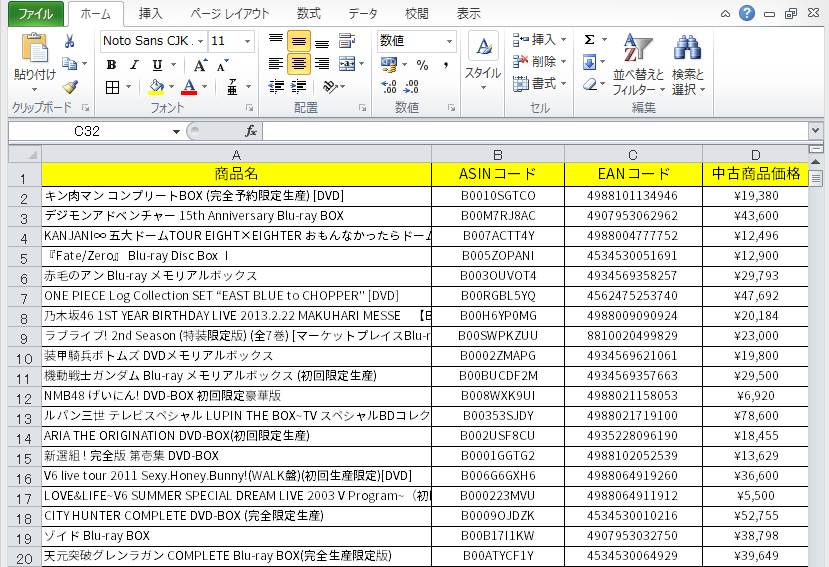This screenshot has width=829, height=567.
Task: Apply comma style format
Action: (x=446, y=65)
